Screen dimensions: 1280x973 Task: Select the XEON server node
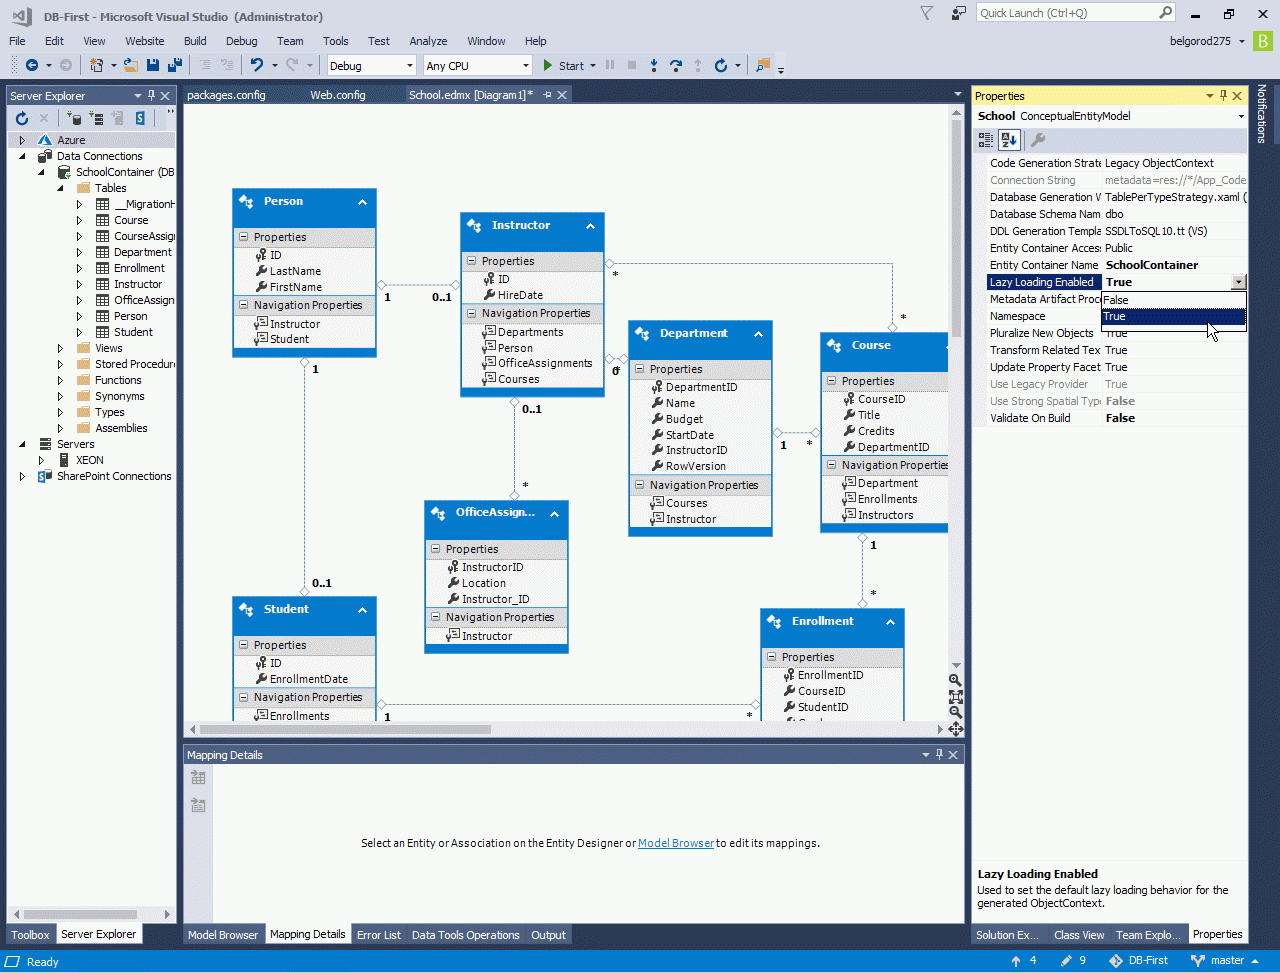[89, 460]
